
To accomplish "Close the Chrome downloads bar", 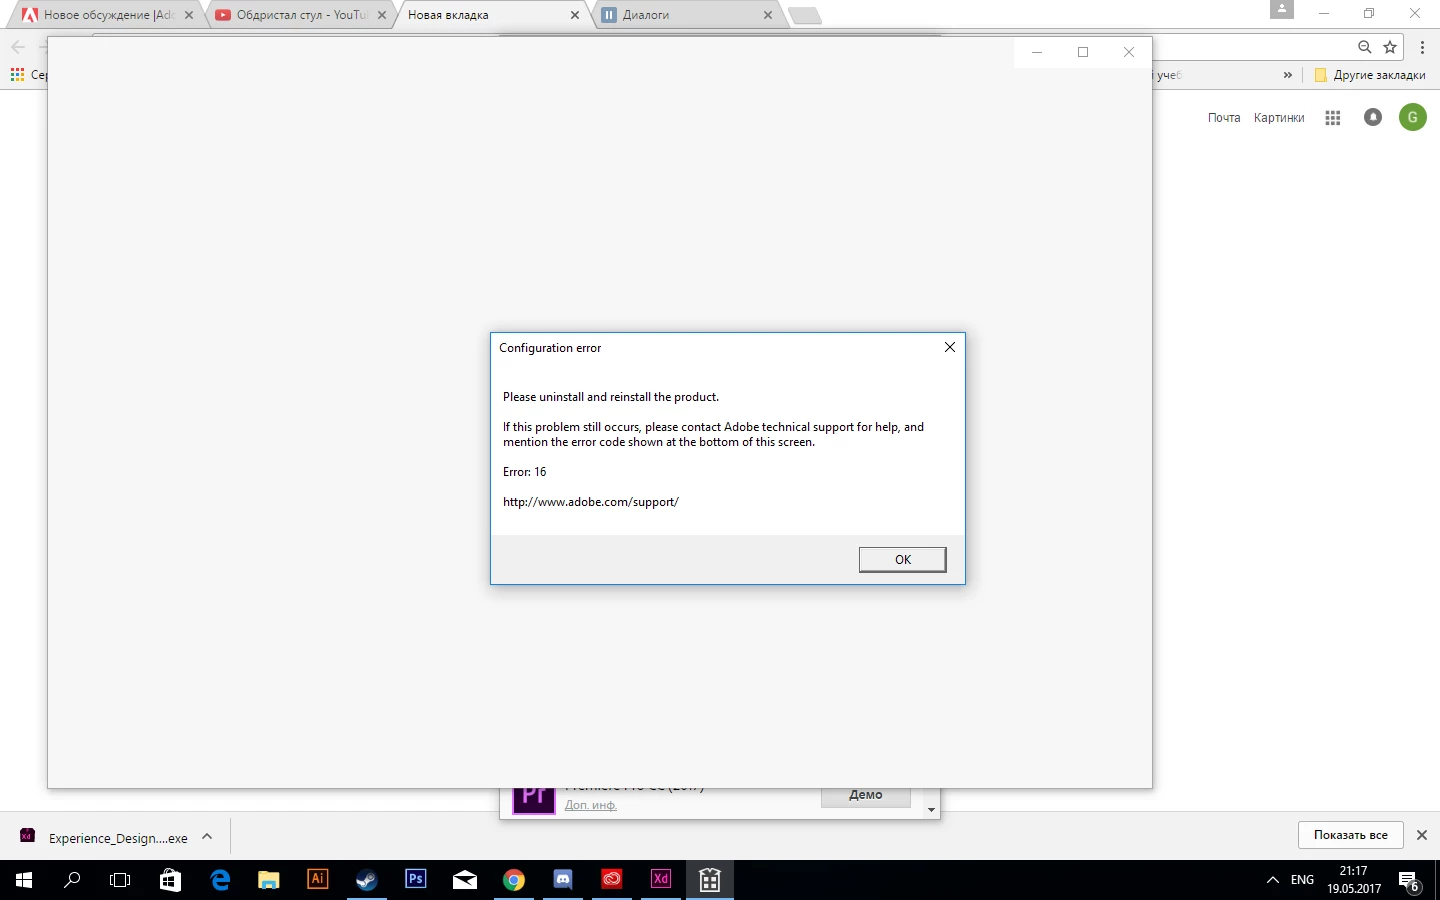I will click(1422, 835).
